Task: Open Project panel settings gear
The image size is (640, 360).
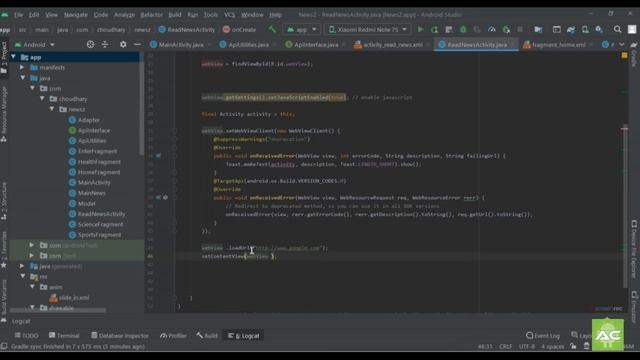Action: pyautogui.click(x=123, y=44)
